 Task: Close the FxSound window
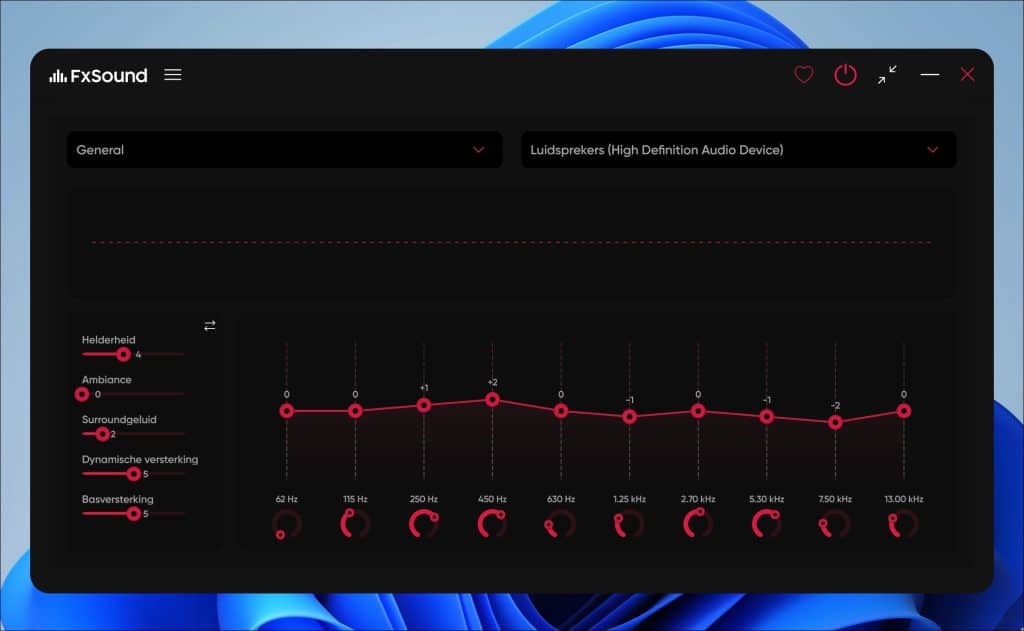[967, 74]
